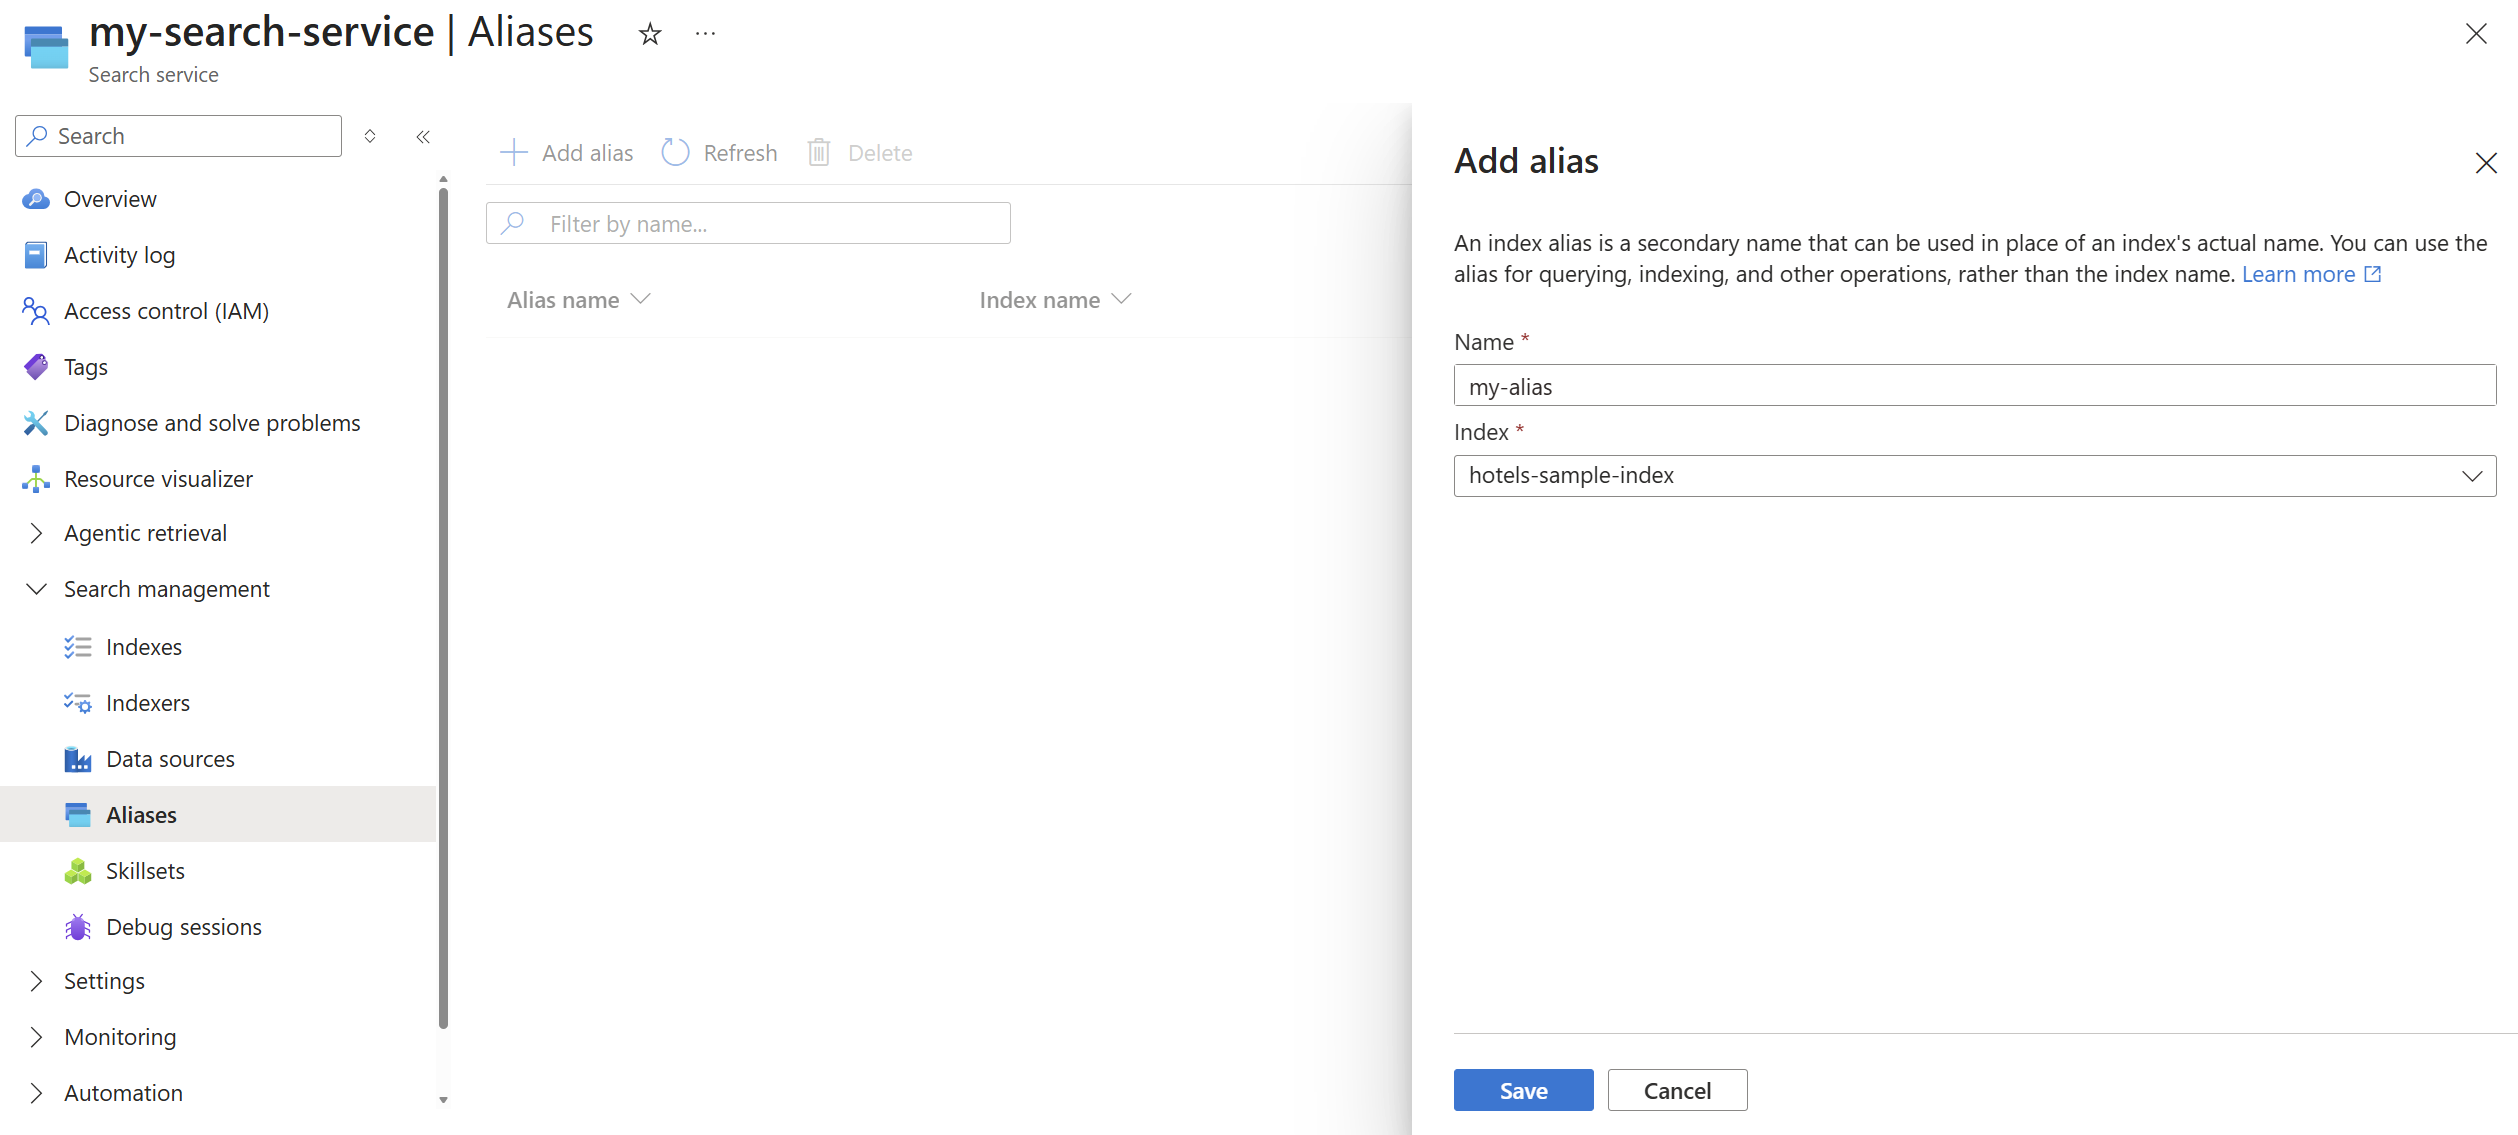The image size is (2518, 1135).
Task: Click the Indexers gear icon
Action: [x=78, y=703]
